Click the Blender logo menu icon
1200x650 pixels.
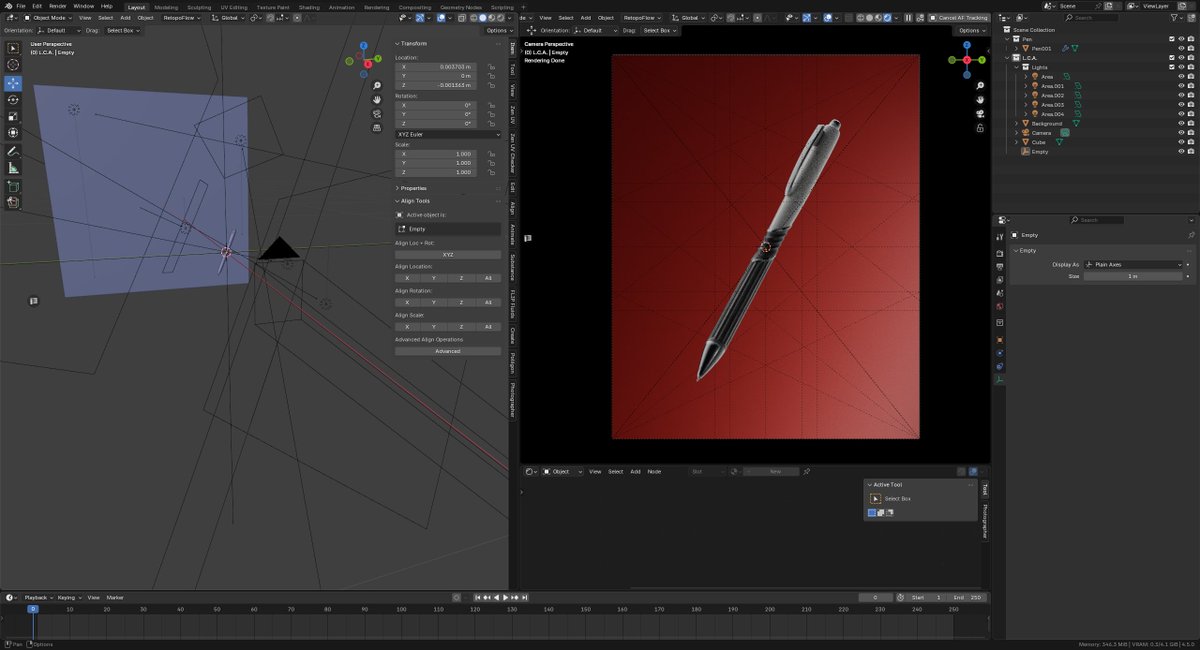7,6
